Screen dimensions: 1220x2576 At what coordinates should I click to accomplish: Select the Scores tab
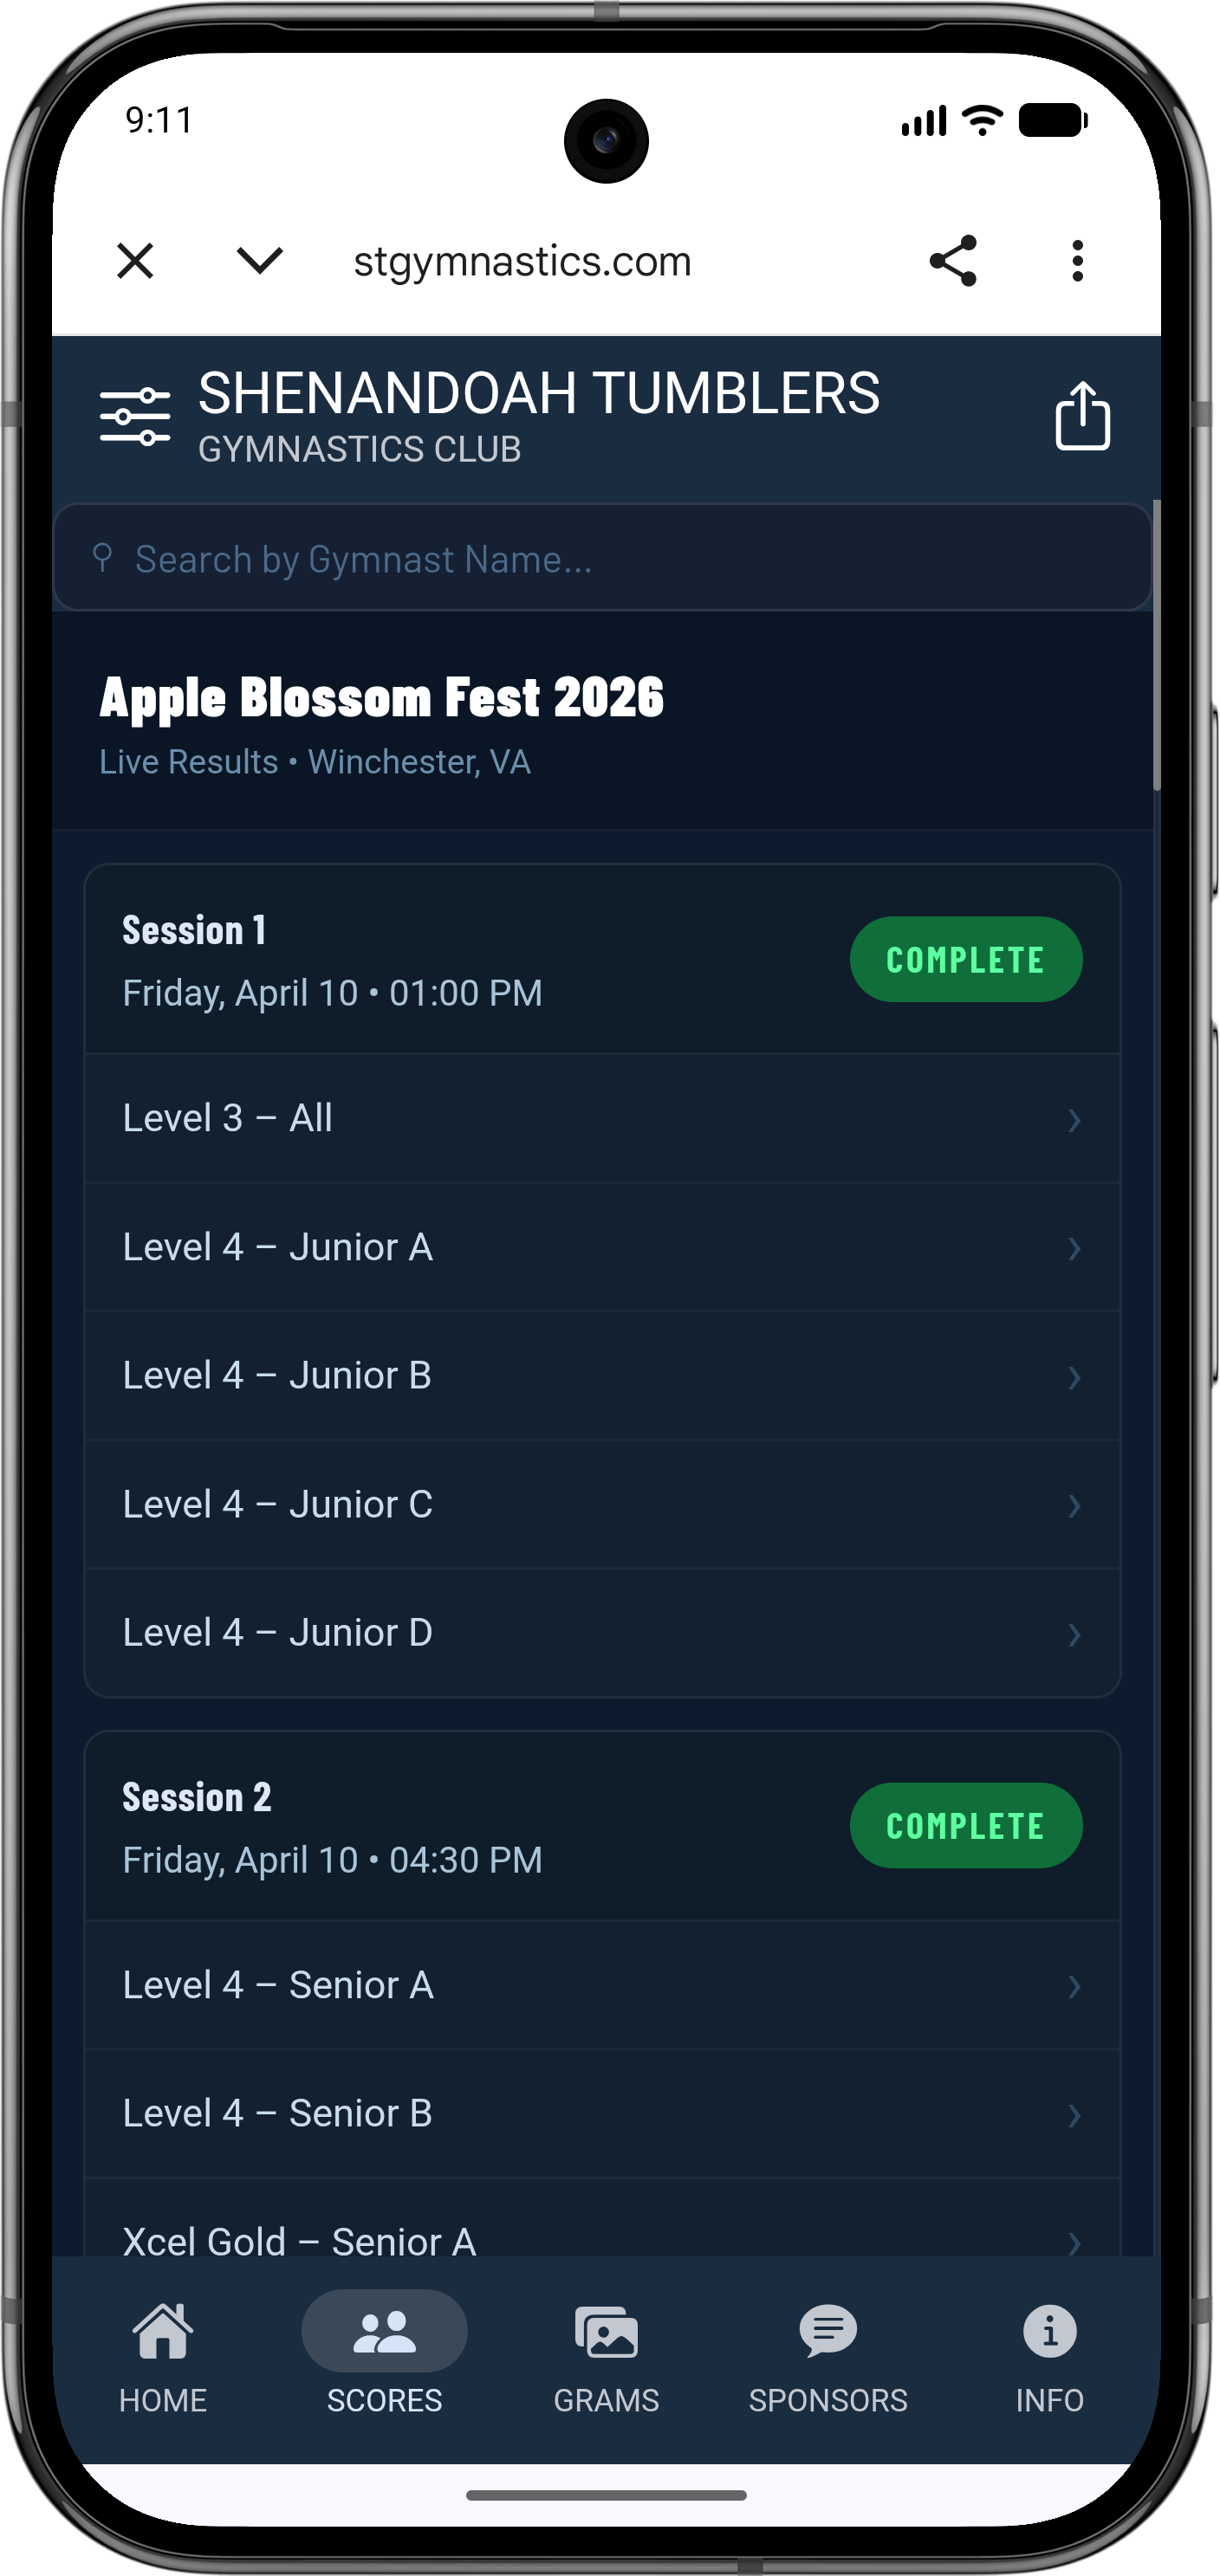[384, 2357]
